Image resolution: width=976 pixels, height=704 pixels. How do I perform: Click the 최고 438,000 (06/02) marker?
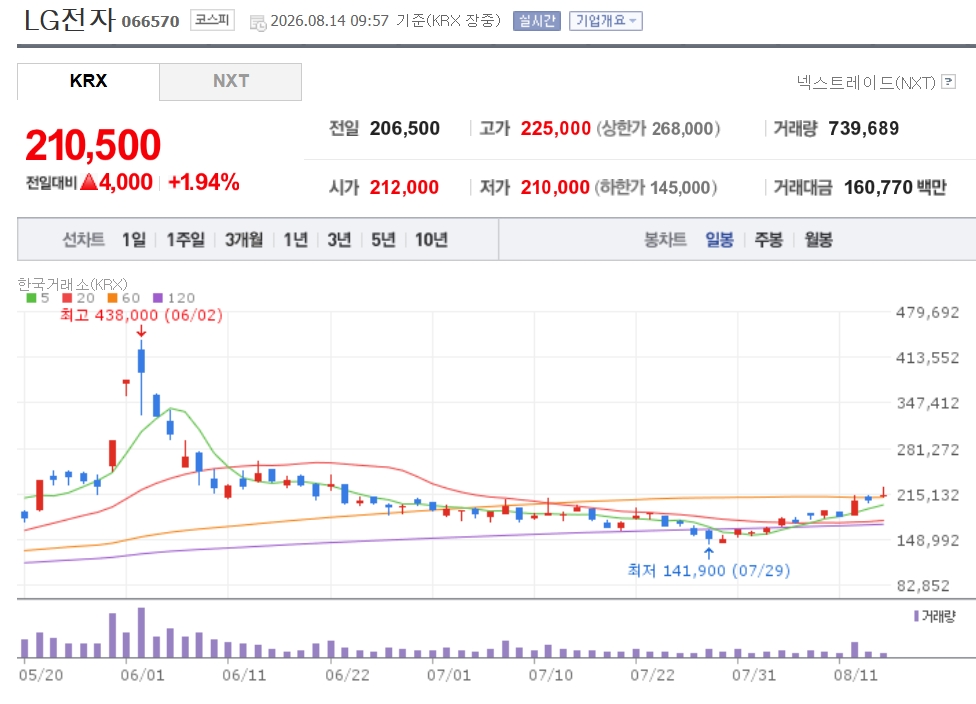(141, 316)
